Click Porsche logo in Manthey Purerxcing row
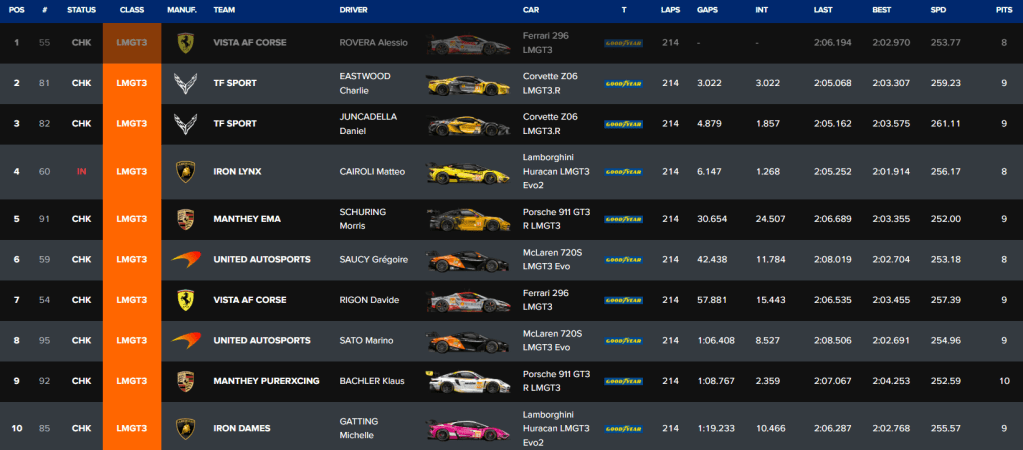 pos(185,381)
